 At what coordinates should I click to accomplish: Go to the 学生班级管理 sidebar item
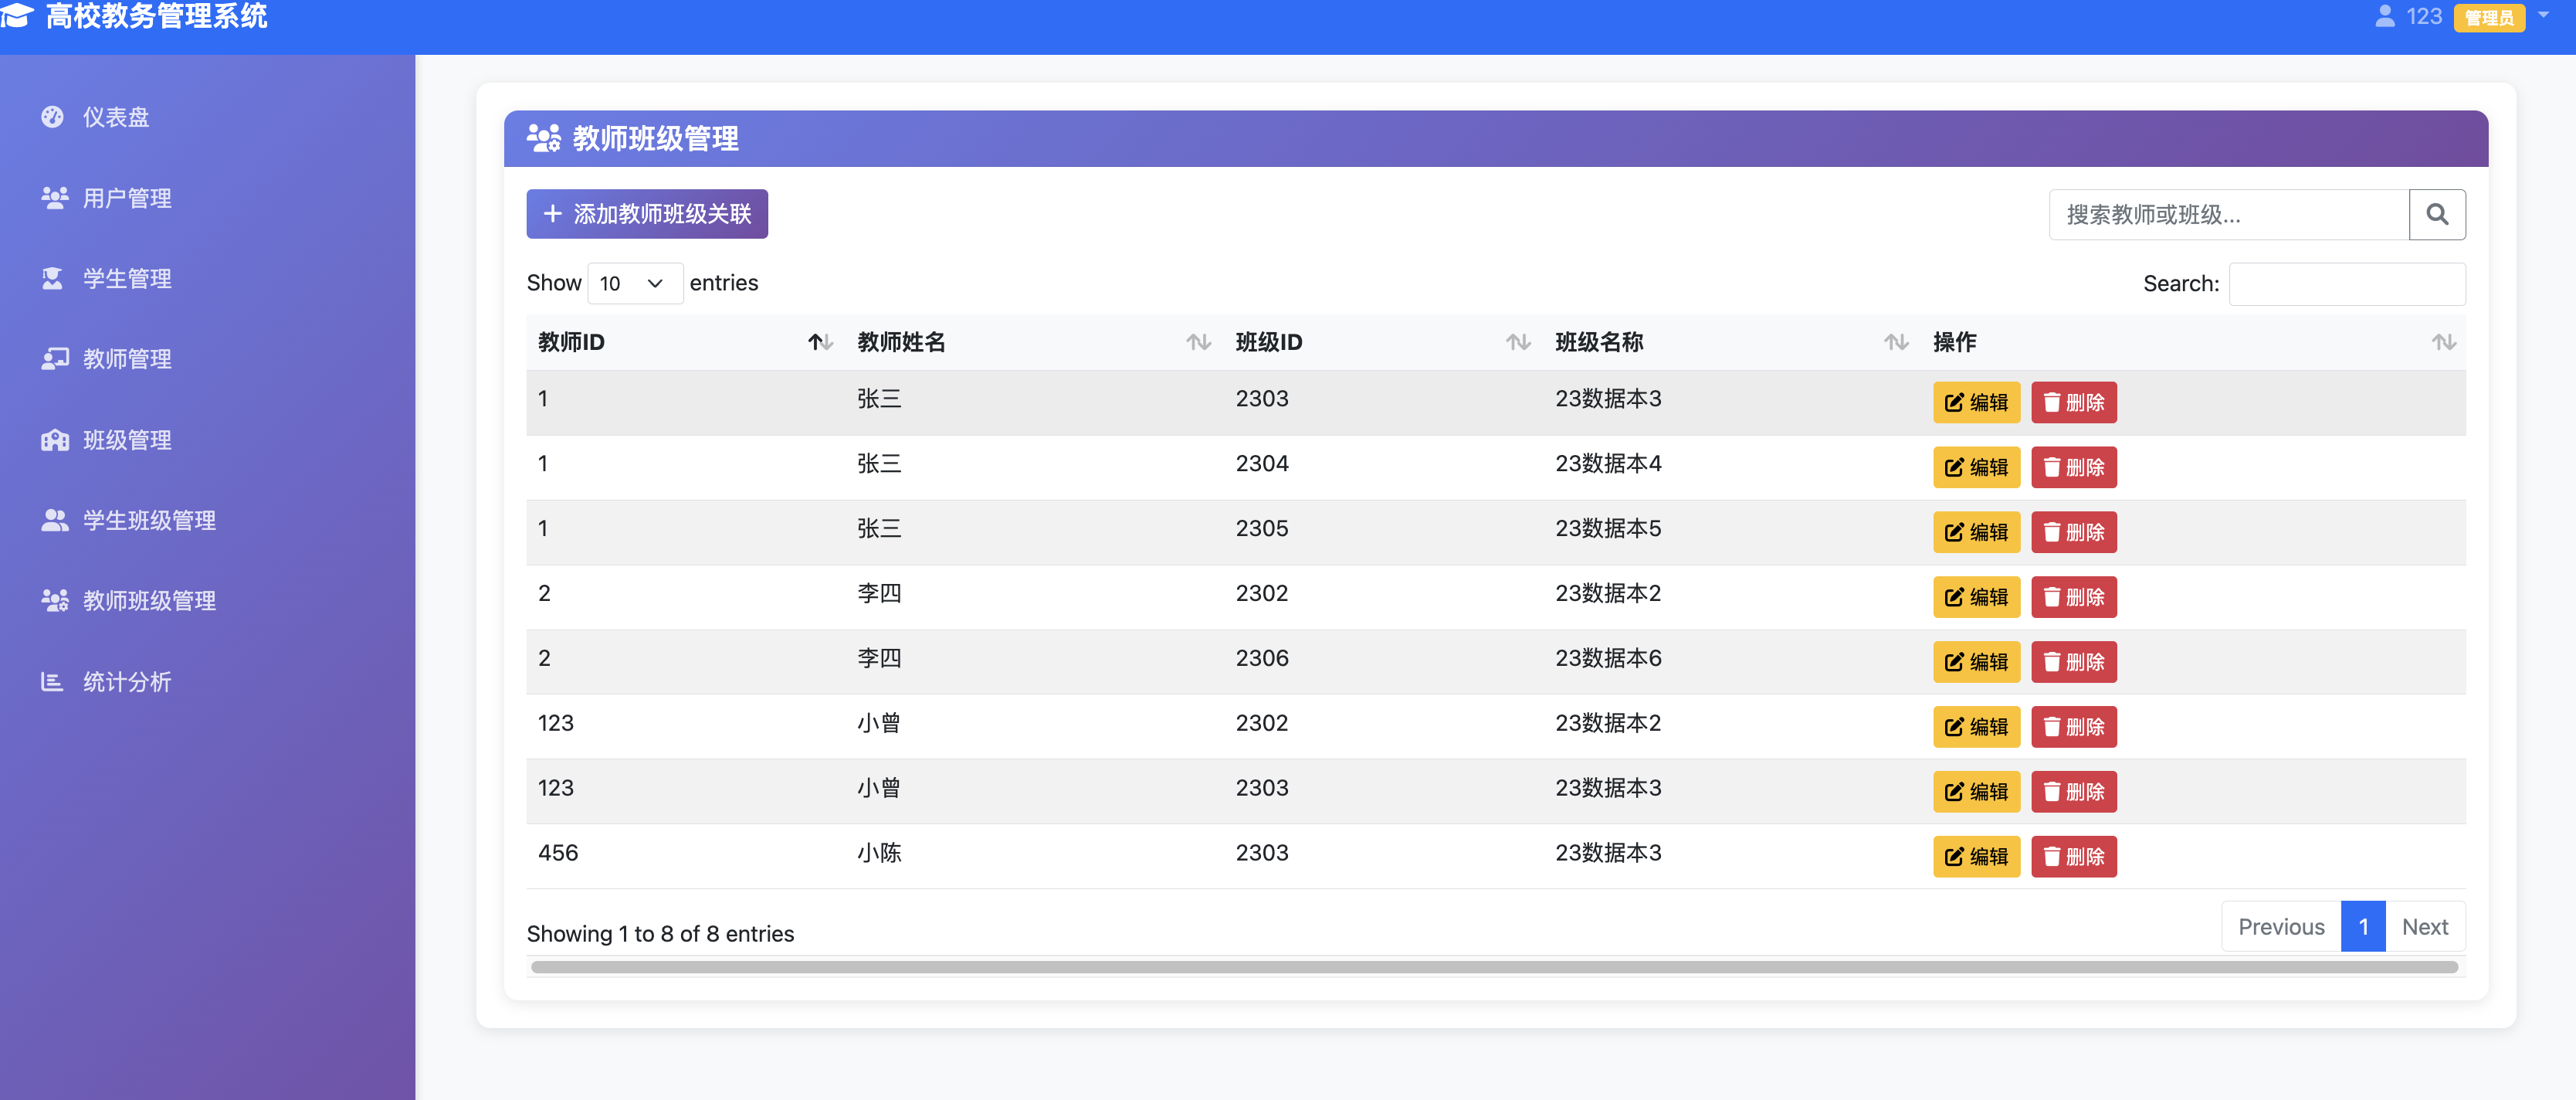point(148,520)
